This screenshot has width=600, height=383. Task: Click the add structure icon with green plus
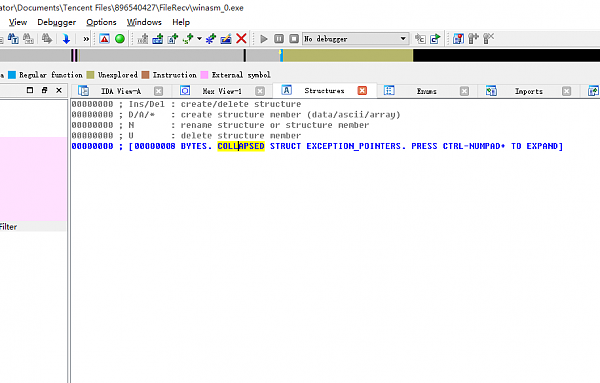click(158, 39)
